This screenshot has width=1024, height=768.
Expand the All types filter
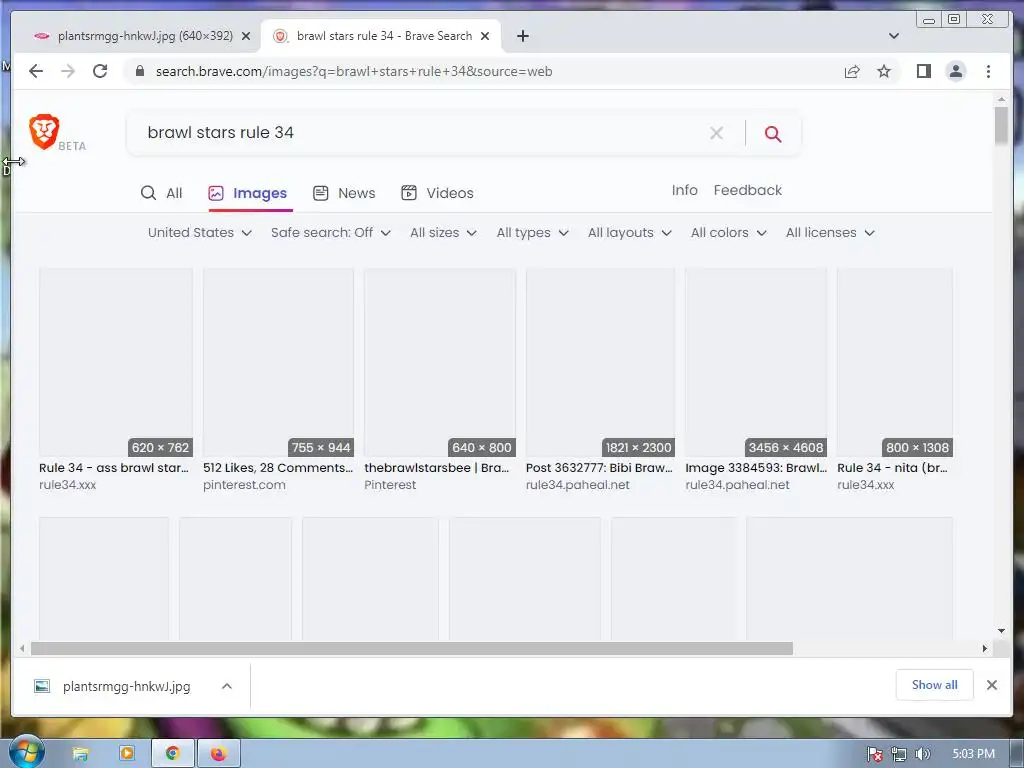(532, 232)
